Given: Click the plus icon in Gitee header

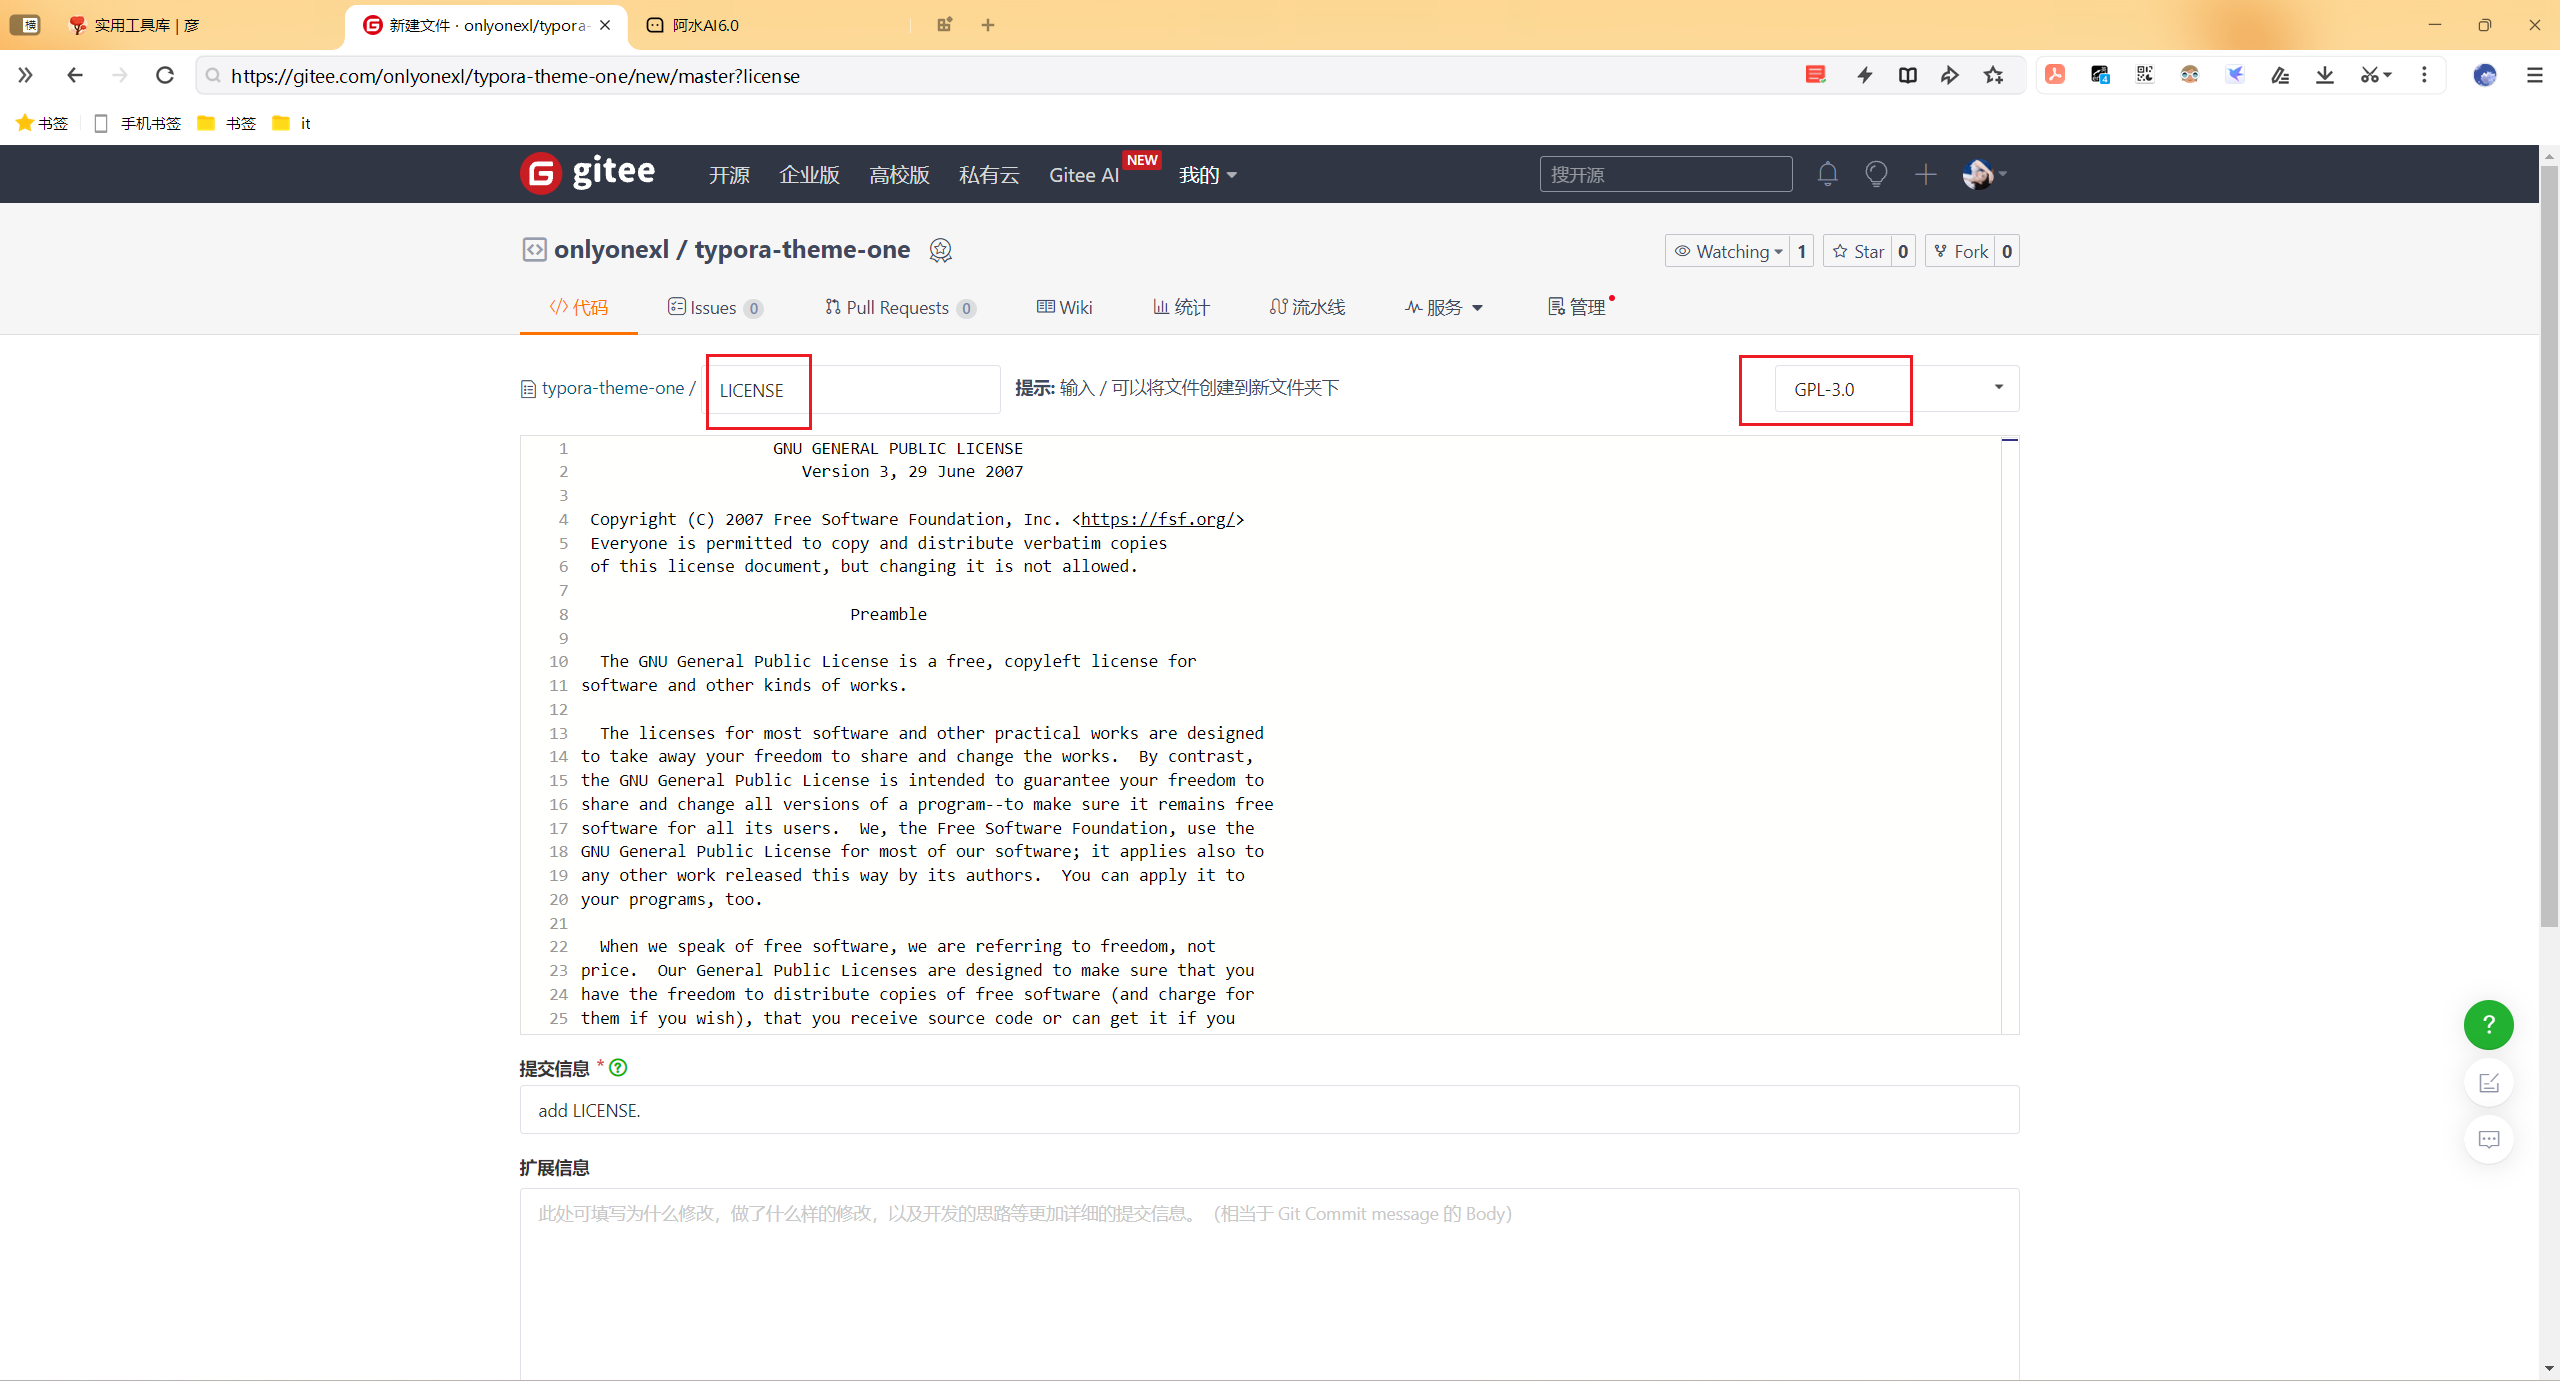Looking at the screenshot, I should pos(1925,174).
